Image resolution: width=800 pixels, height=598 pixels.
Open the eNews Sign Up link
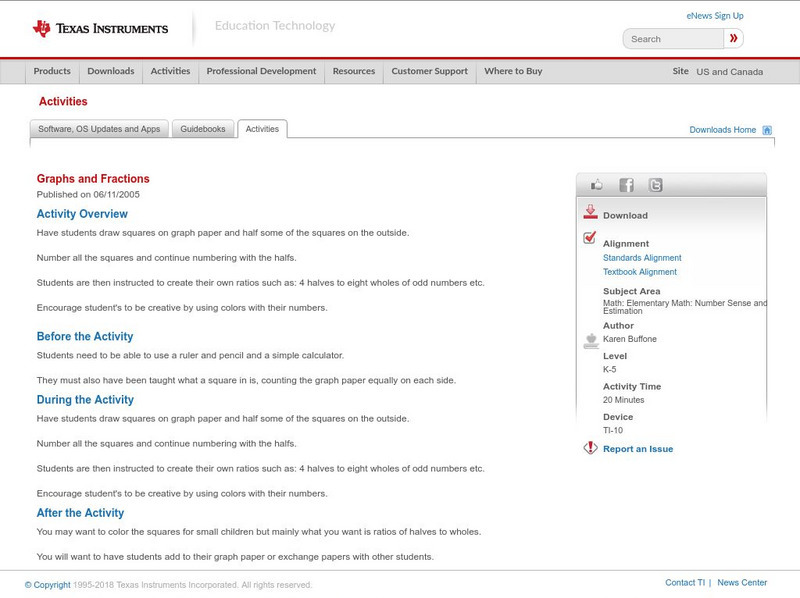[715, 16]
